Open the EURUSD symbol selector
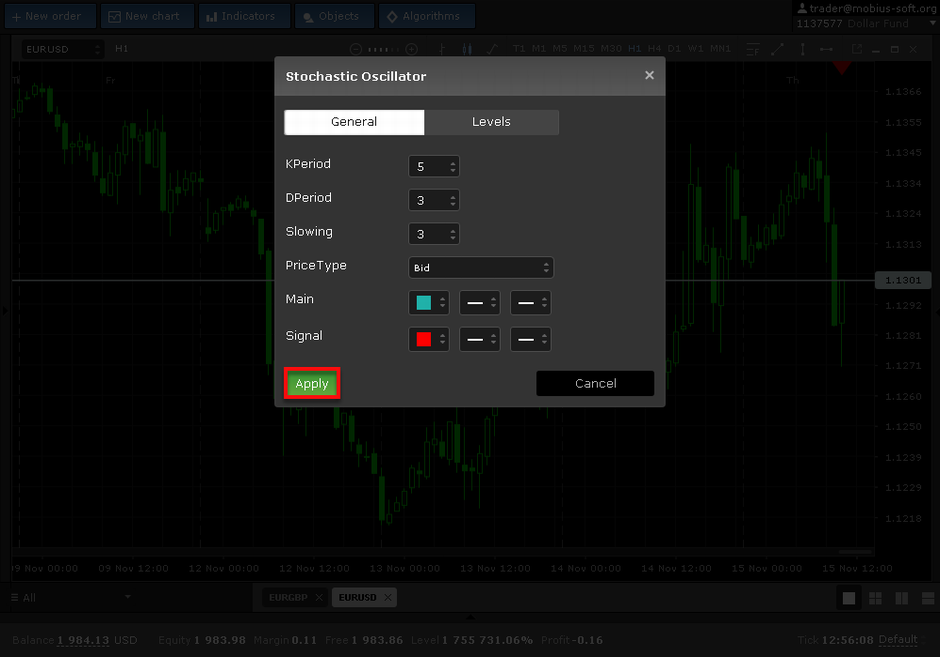Image resolution: width=940 pixels, height=657 pixels. tap(63, 49)
